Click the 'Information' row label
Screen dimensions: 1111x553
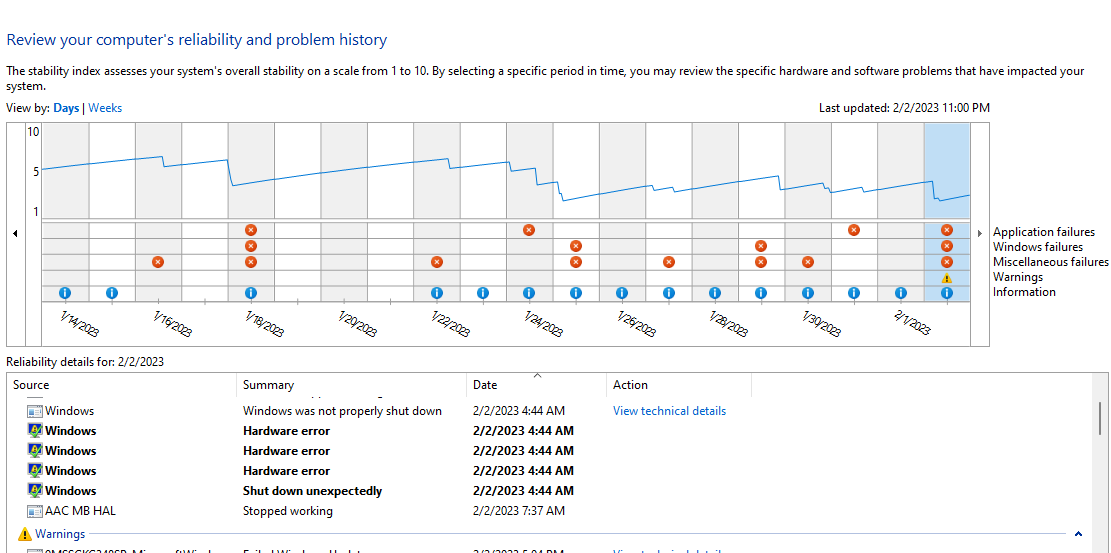coord(1025,292)
